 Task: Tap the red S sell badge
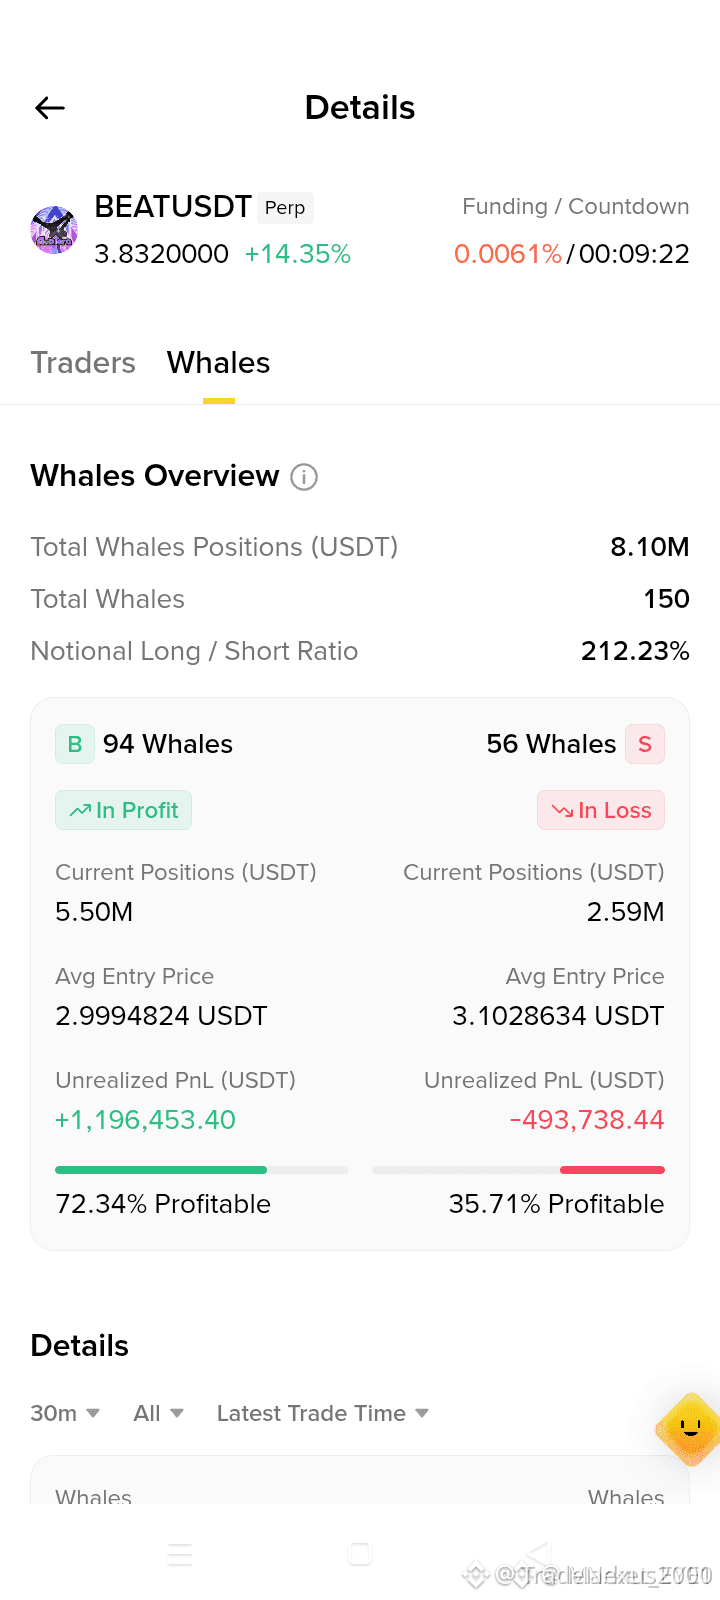click(645, 744)
